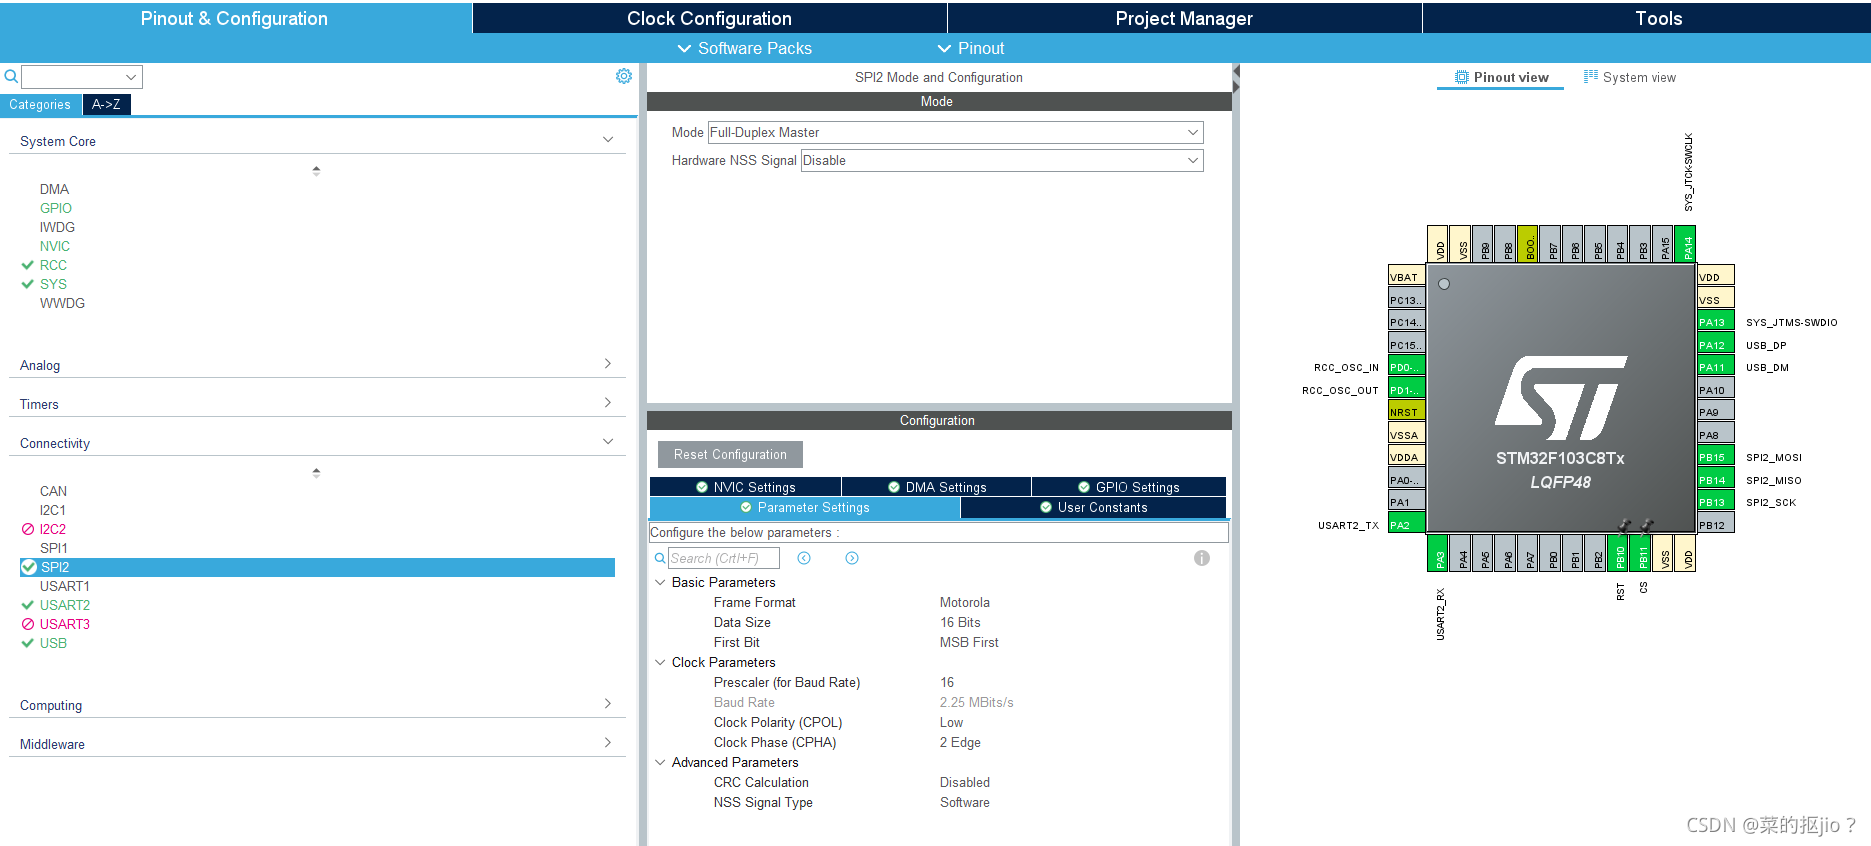The height and width of the screenshot is (846, 1871).
Task: Click the parameter search field
Action: tap(724, 558)
